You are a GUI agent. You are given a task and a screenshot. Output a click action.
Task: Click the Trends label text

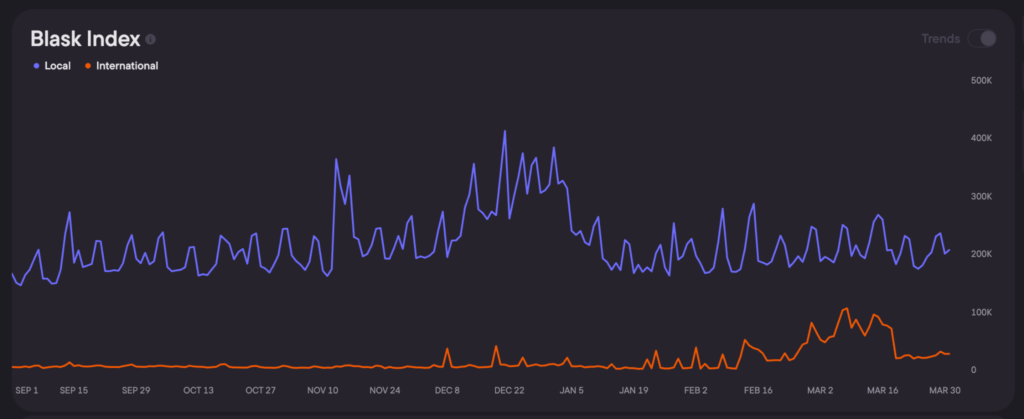tap(940, 39)
